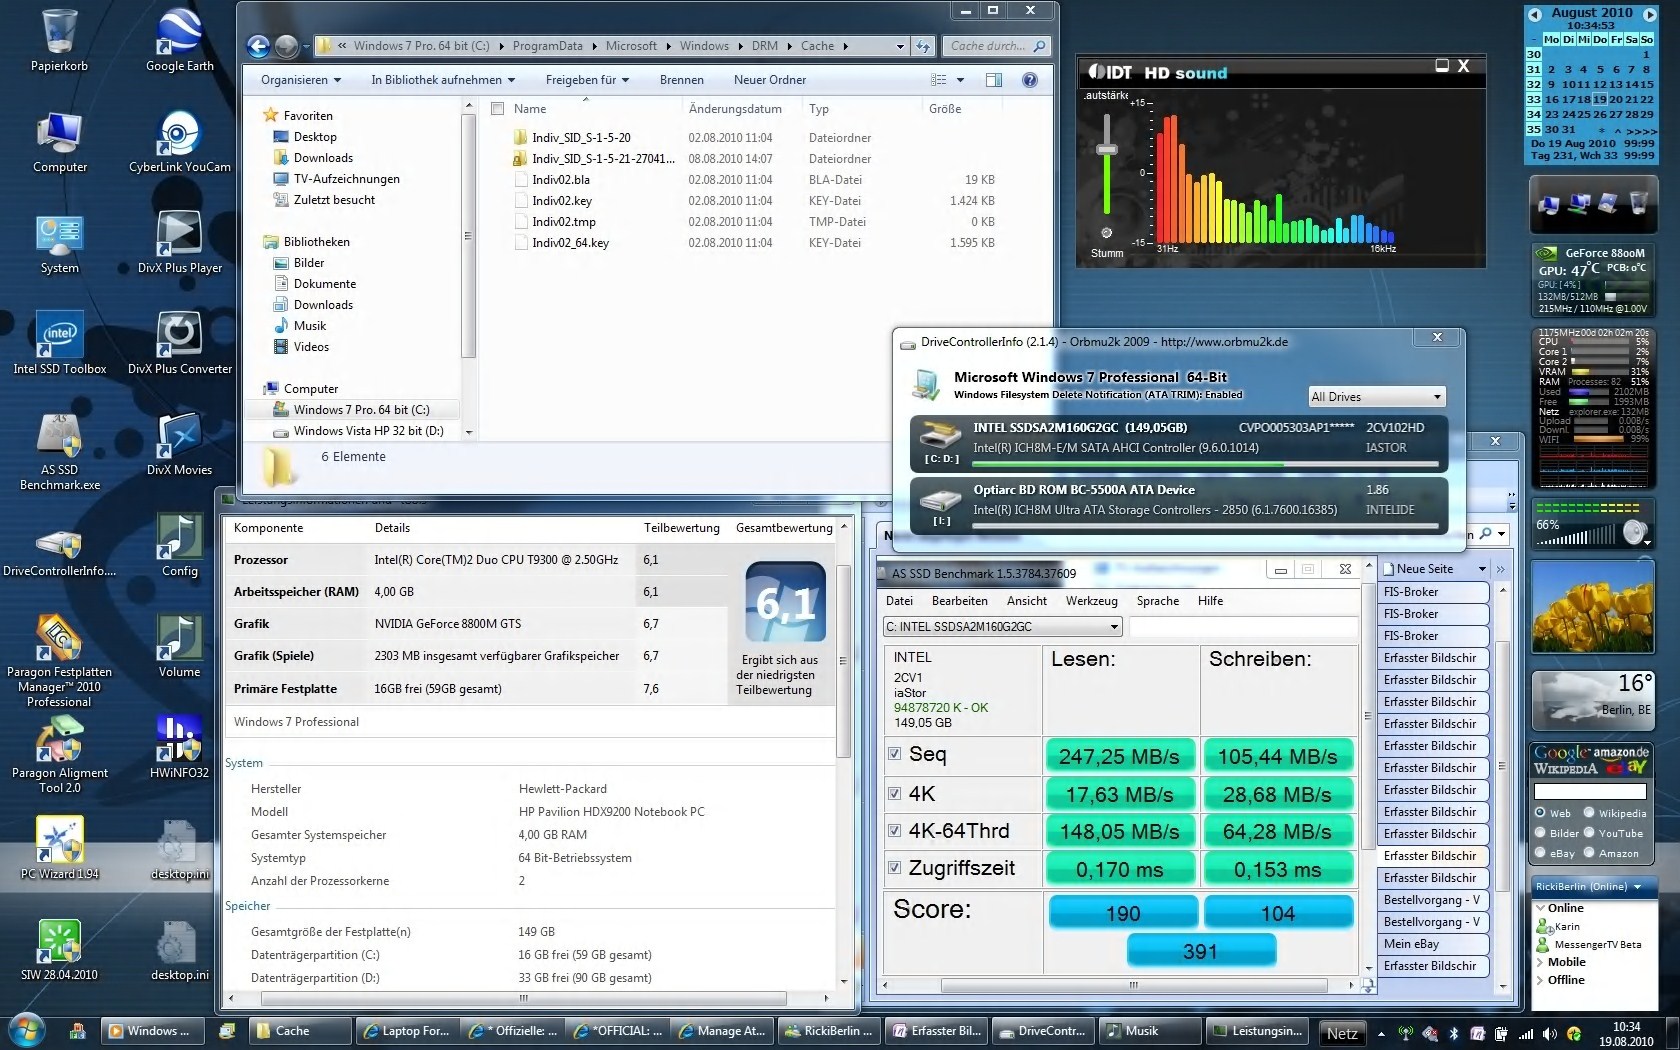Viewport: 1680px width, 1050px height.
Task: Expand the INTEL SSDSA2M160G2GC drive selector
Action: coord(1113,627)
